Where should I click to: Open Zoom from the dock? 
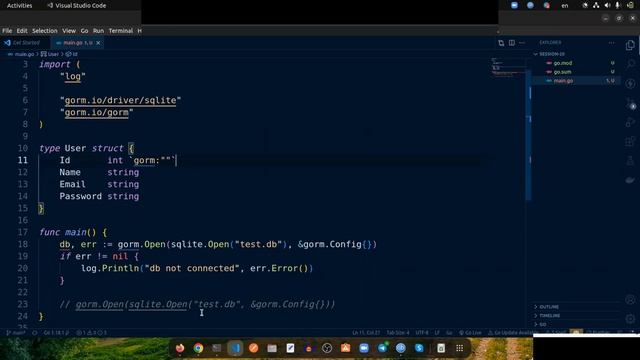(364, 348)
